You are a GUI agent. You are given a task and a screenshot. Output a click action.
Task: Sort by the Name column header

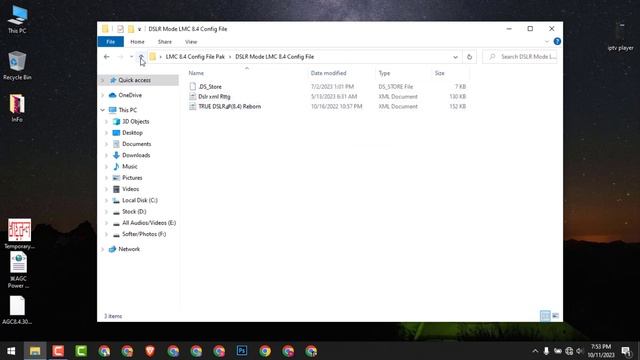[x=196, y=73]
